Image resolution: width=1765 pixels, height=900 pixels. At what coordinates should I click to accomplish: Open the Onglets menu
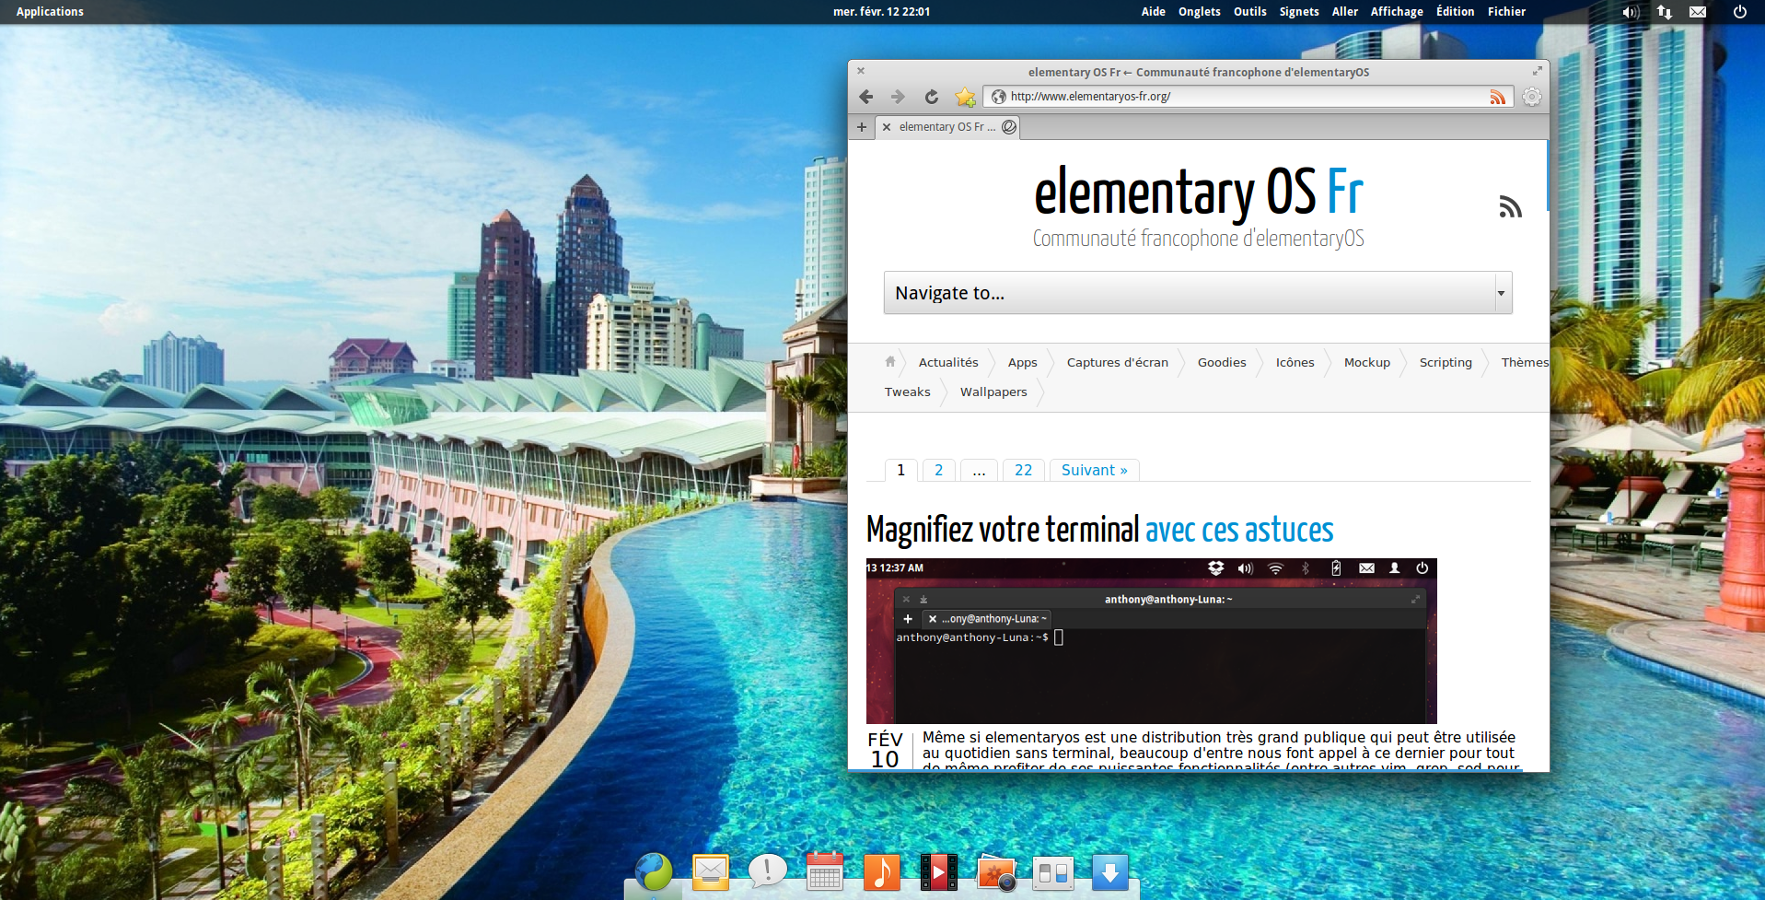click(x=1199, y=12)
